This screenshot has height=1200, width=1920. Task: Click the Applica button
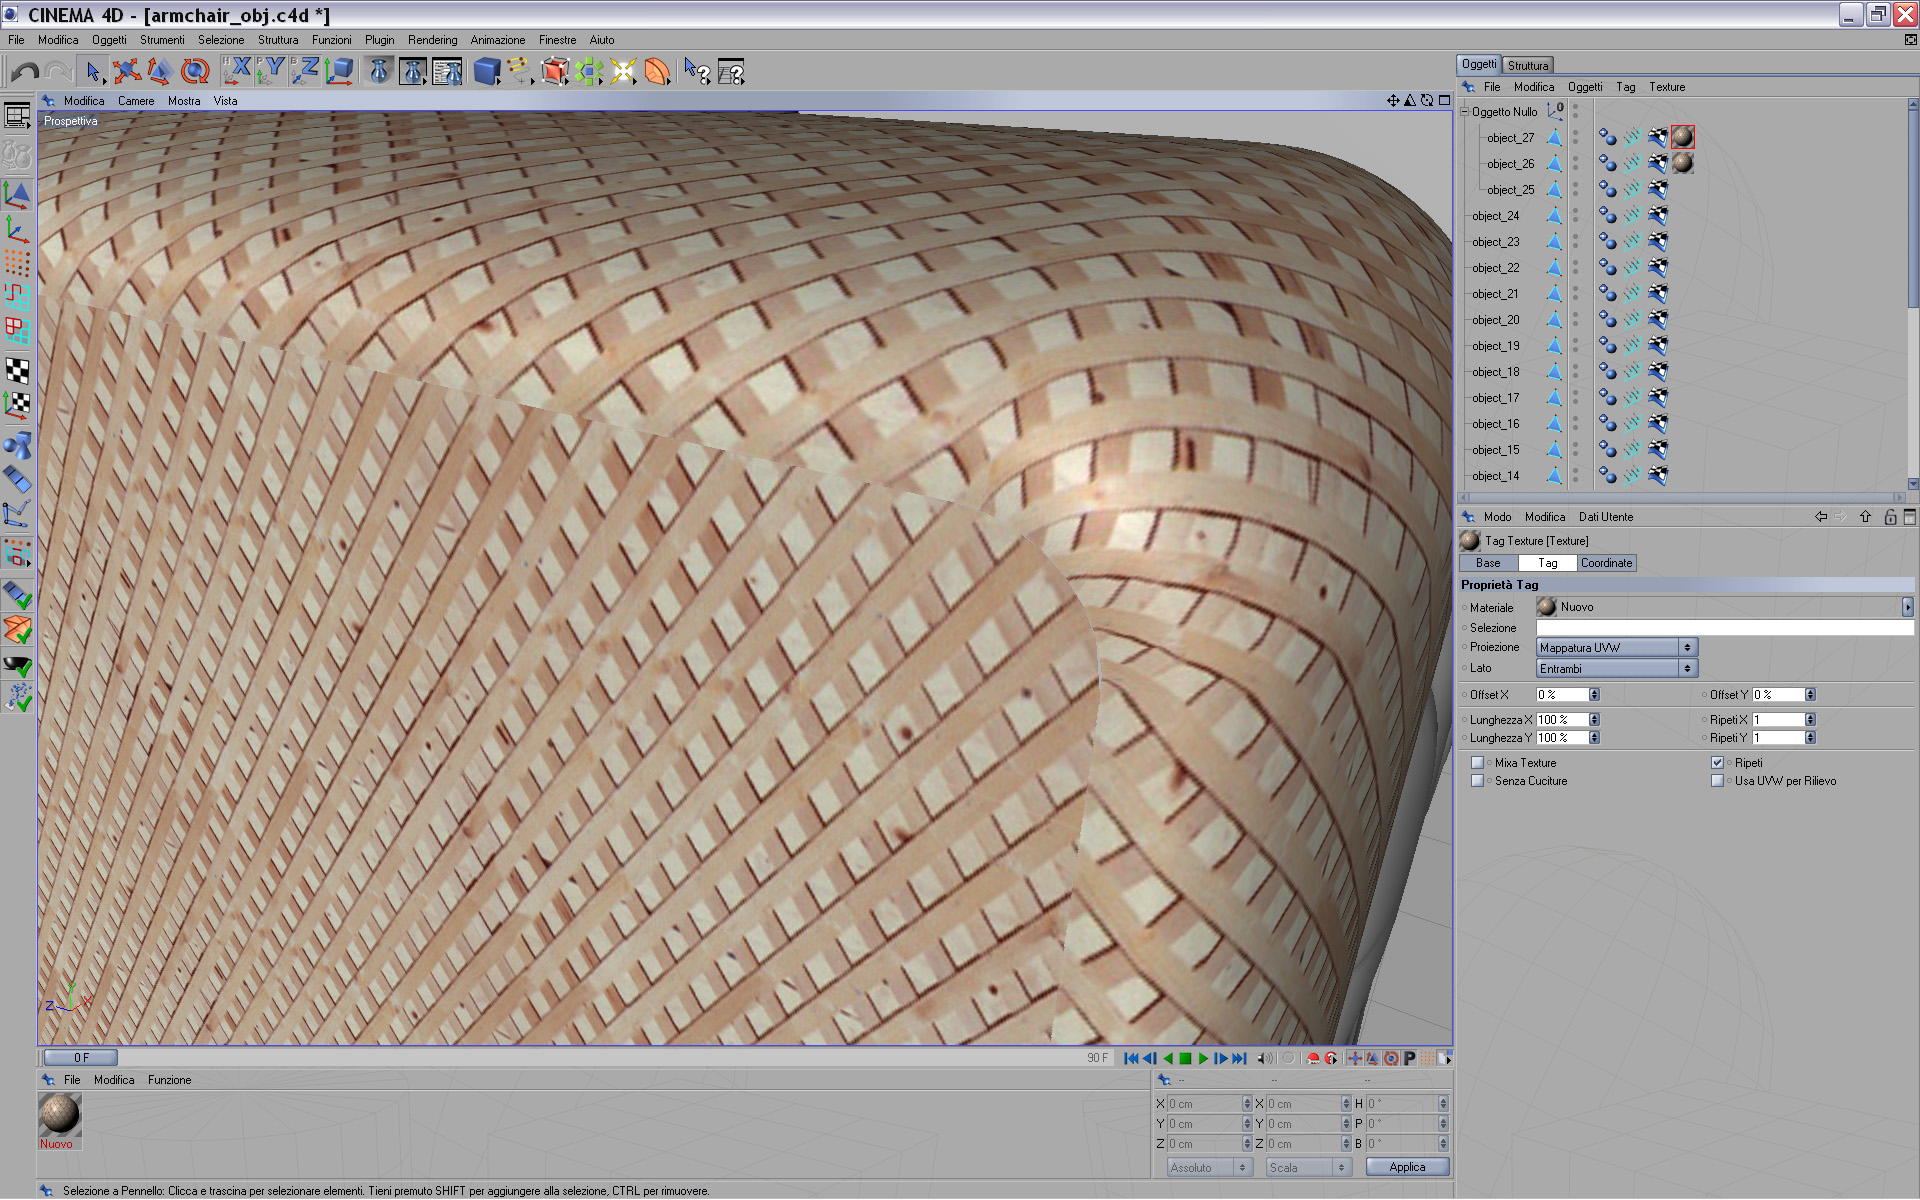pyautogui.click(x=1406, y=1167)
